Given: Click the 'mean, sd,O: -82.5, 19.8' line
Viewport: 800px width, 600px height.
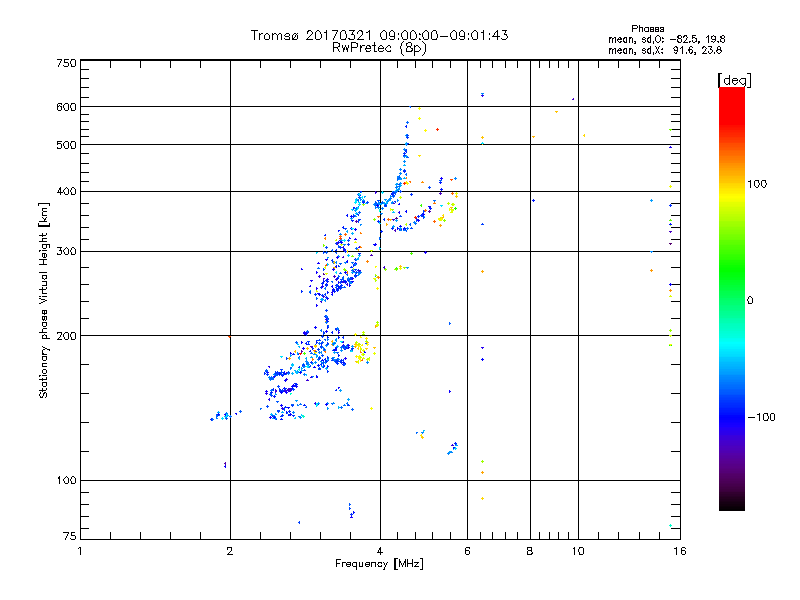Looking at the screenshot, I should click(x=666, y=39).
